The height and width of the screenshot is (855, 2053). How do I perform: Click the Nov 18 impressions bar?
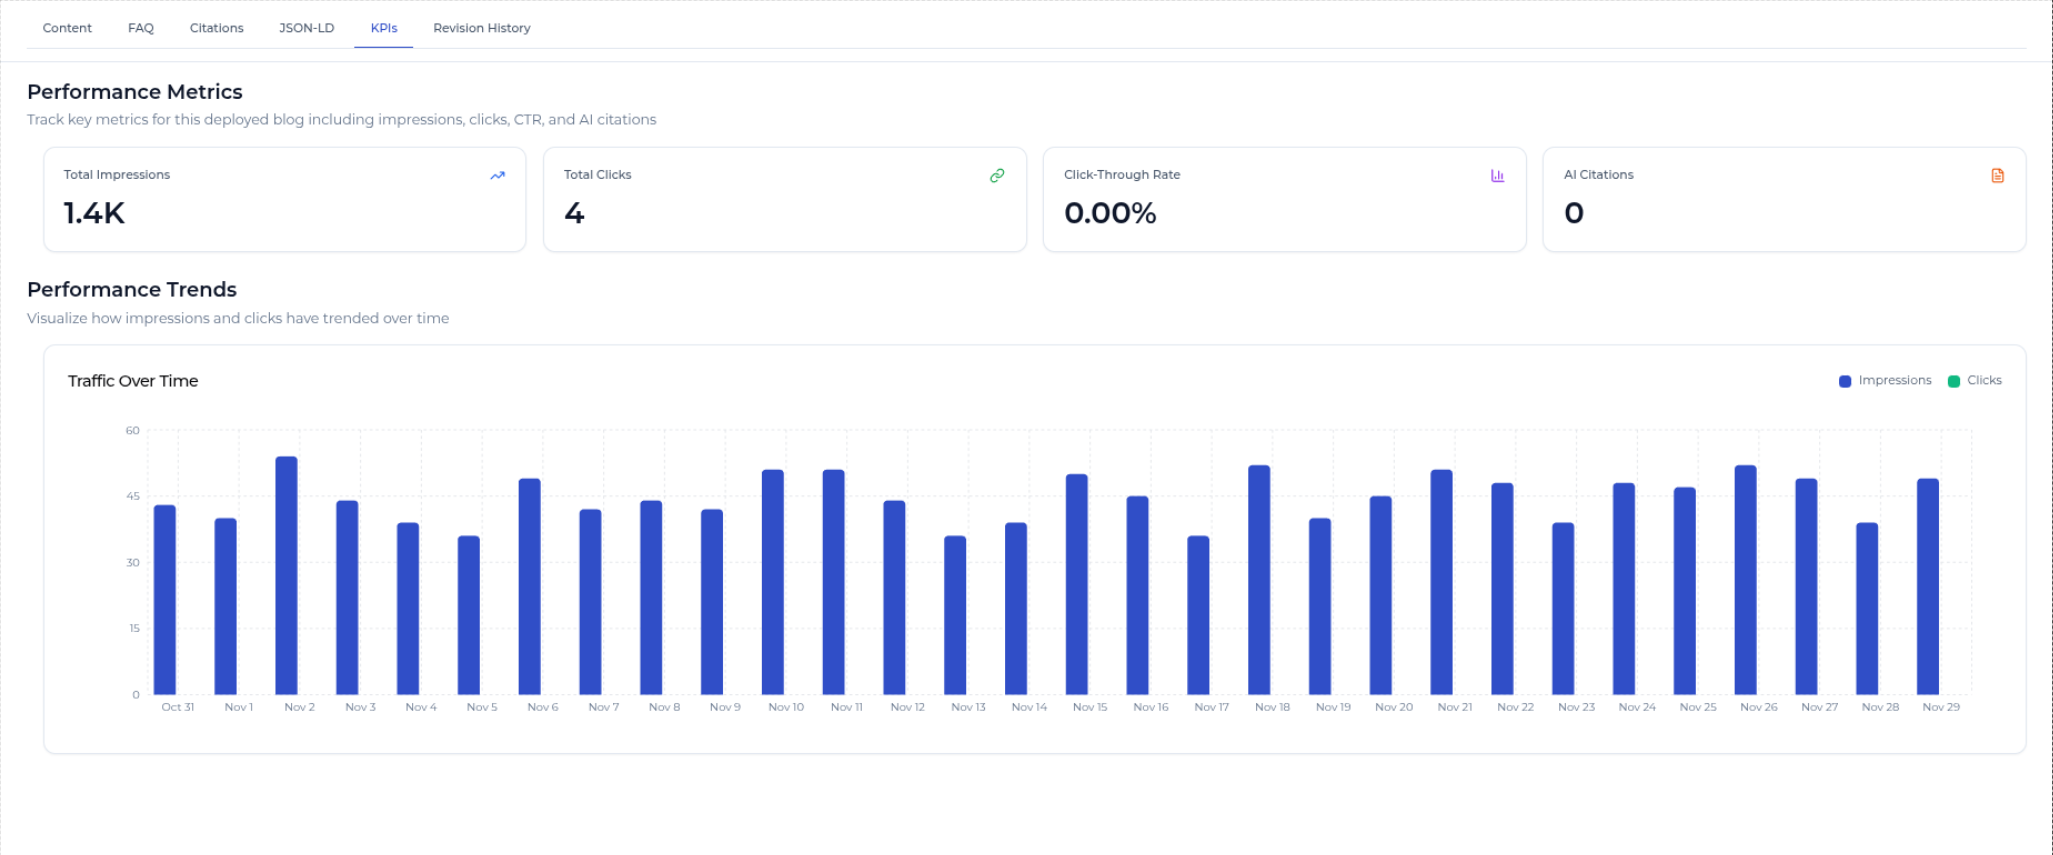[x=1259, y=580]
